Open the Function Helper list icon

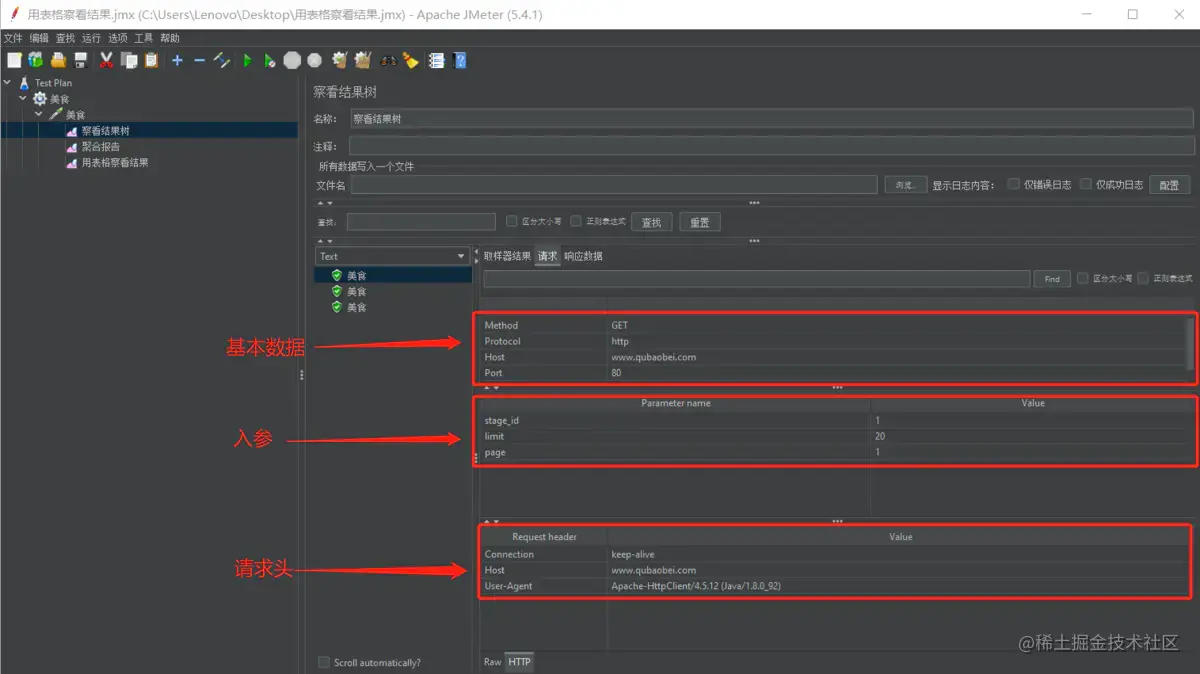point(436,60)
